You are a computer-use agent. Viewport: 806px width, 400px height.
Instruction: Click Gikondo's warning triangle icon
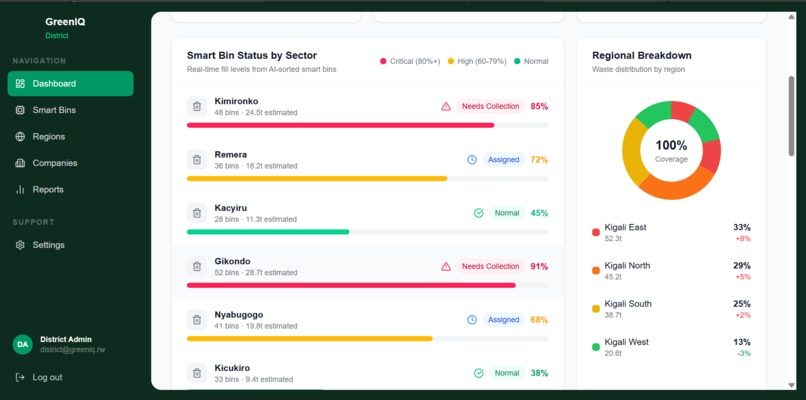point(446,266)
